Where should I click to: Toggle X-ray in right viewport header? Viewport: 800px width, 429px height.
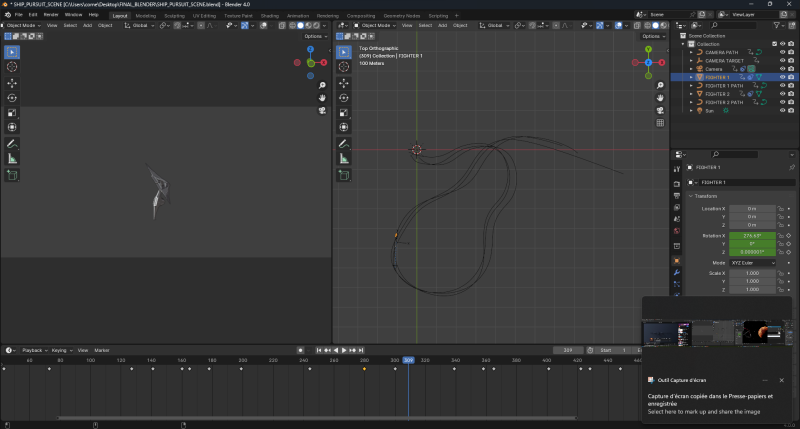click(x=637, y=26)
